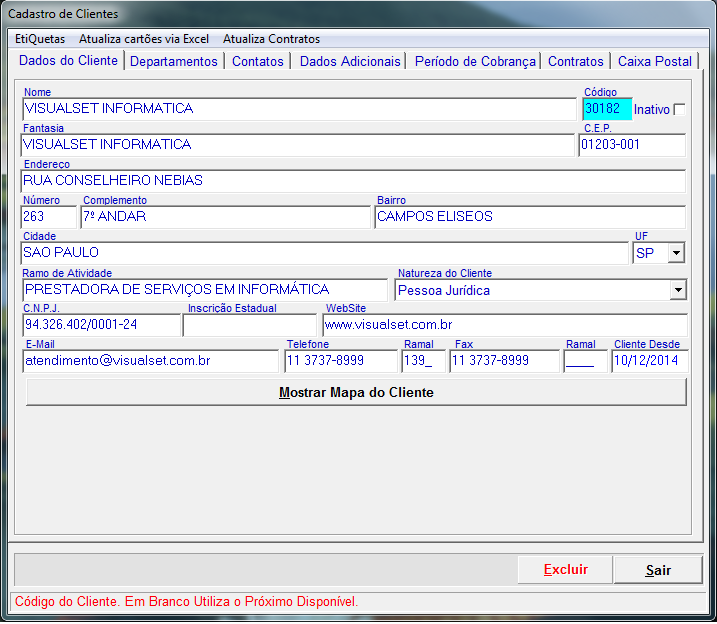Click the Fax number field
Viewport: 717px width, 624px height.
tap(504, 361)
